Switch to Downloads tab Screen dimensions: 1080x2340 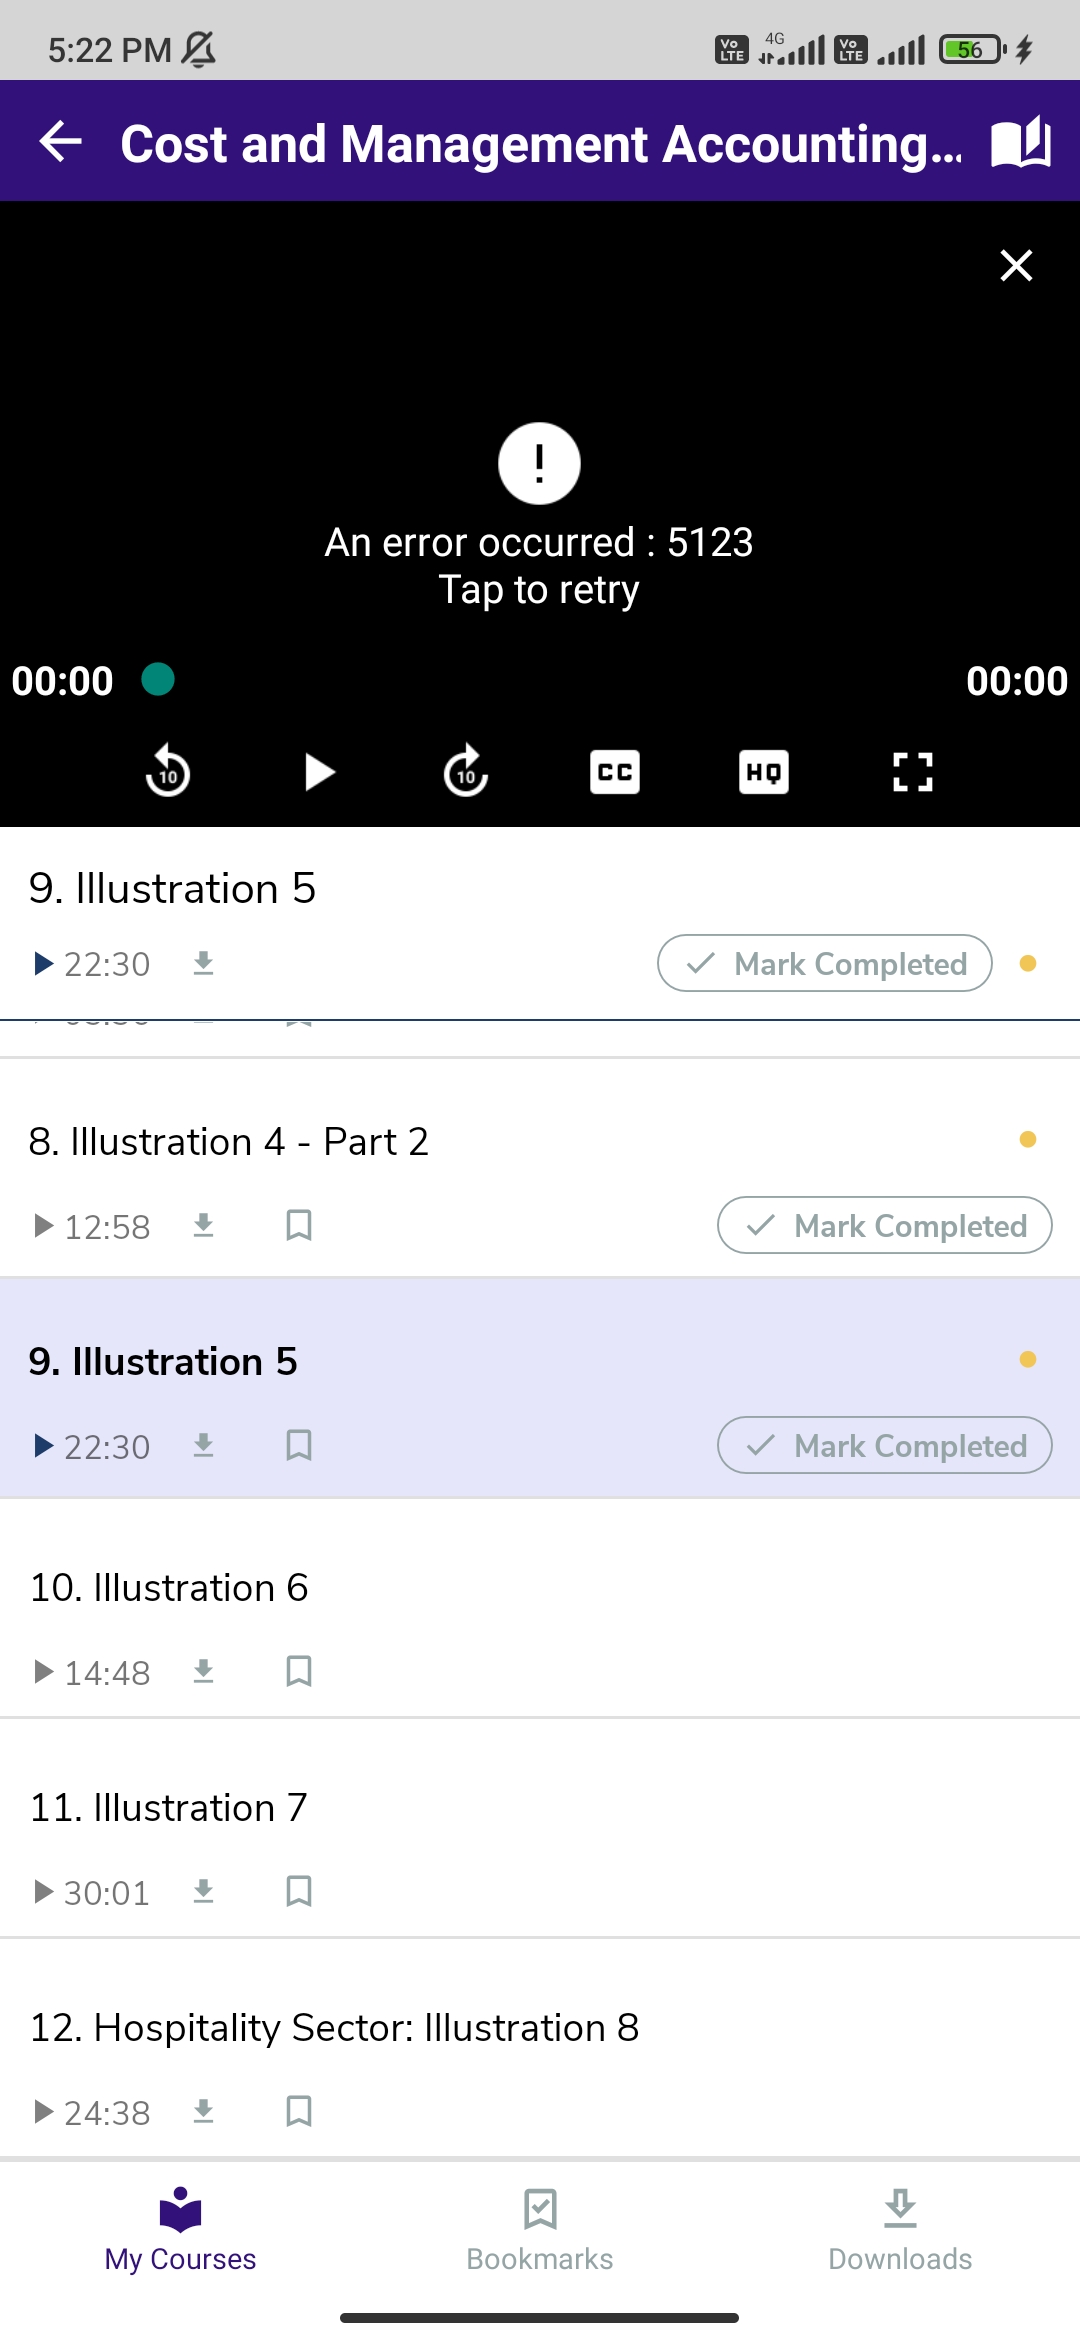coord(900,2230)
